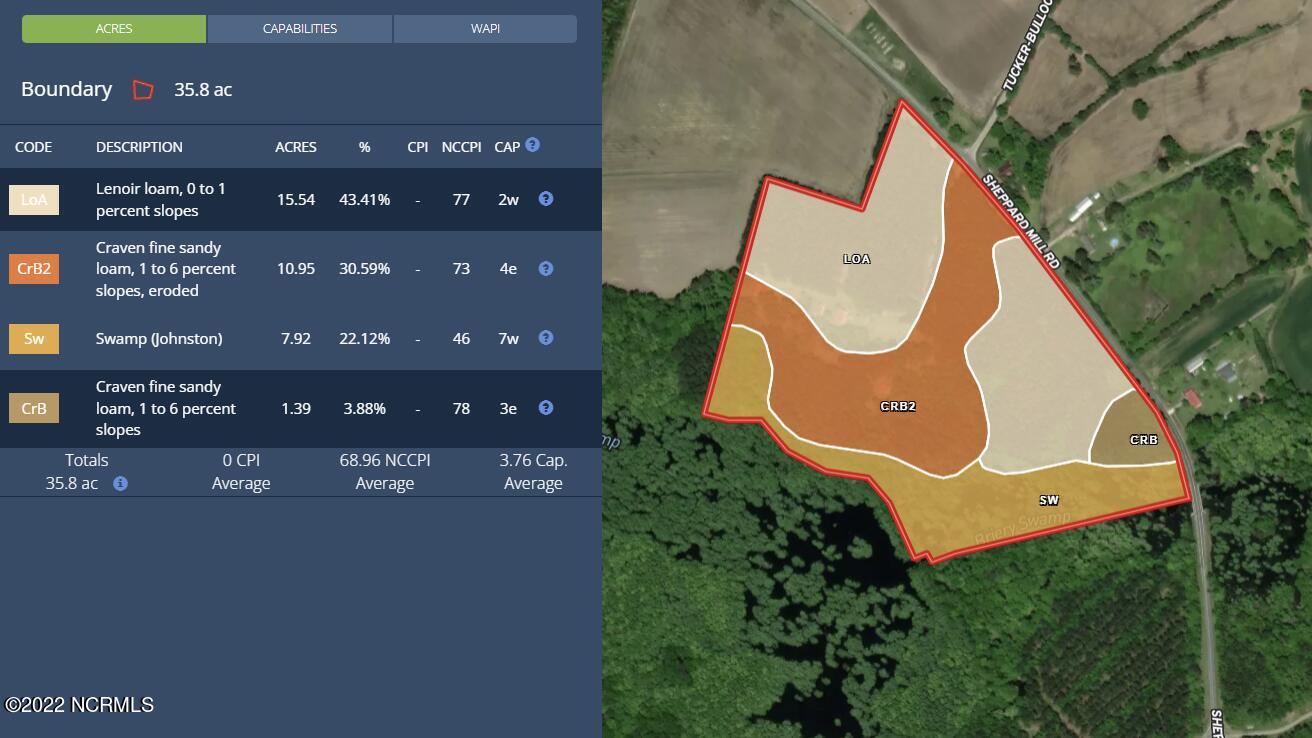Show info for CrB Craven row

pyautogui.click(x=546, y=408)
